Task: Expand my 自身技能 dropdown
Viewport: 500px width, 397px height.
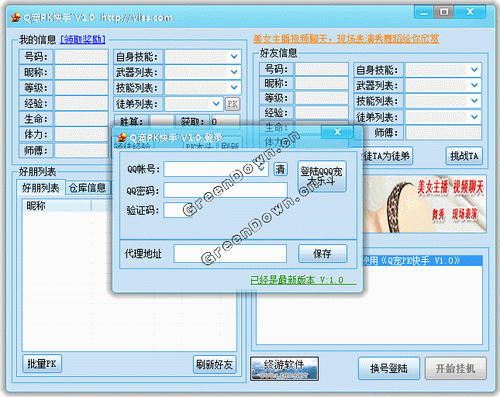Action: click(234, 57)
